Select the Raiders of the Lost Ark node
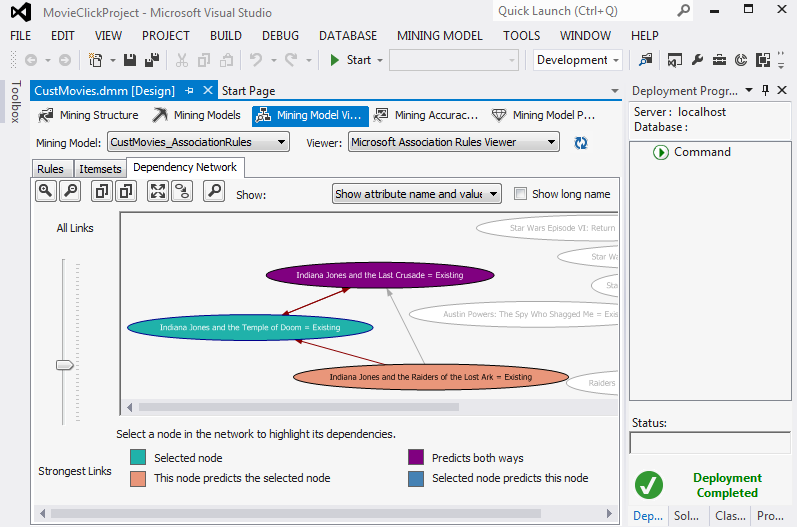The height and width of the screenshot is (527, 797). coord(431,377)
